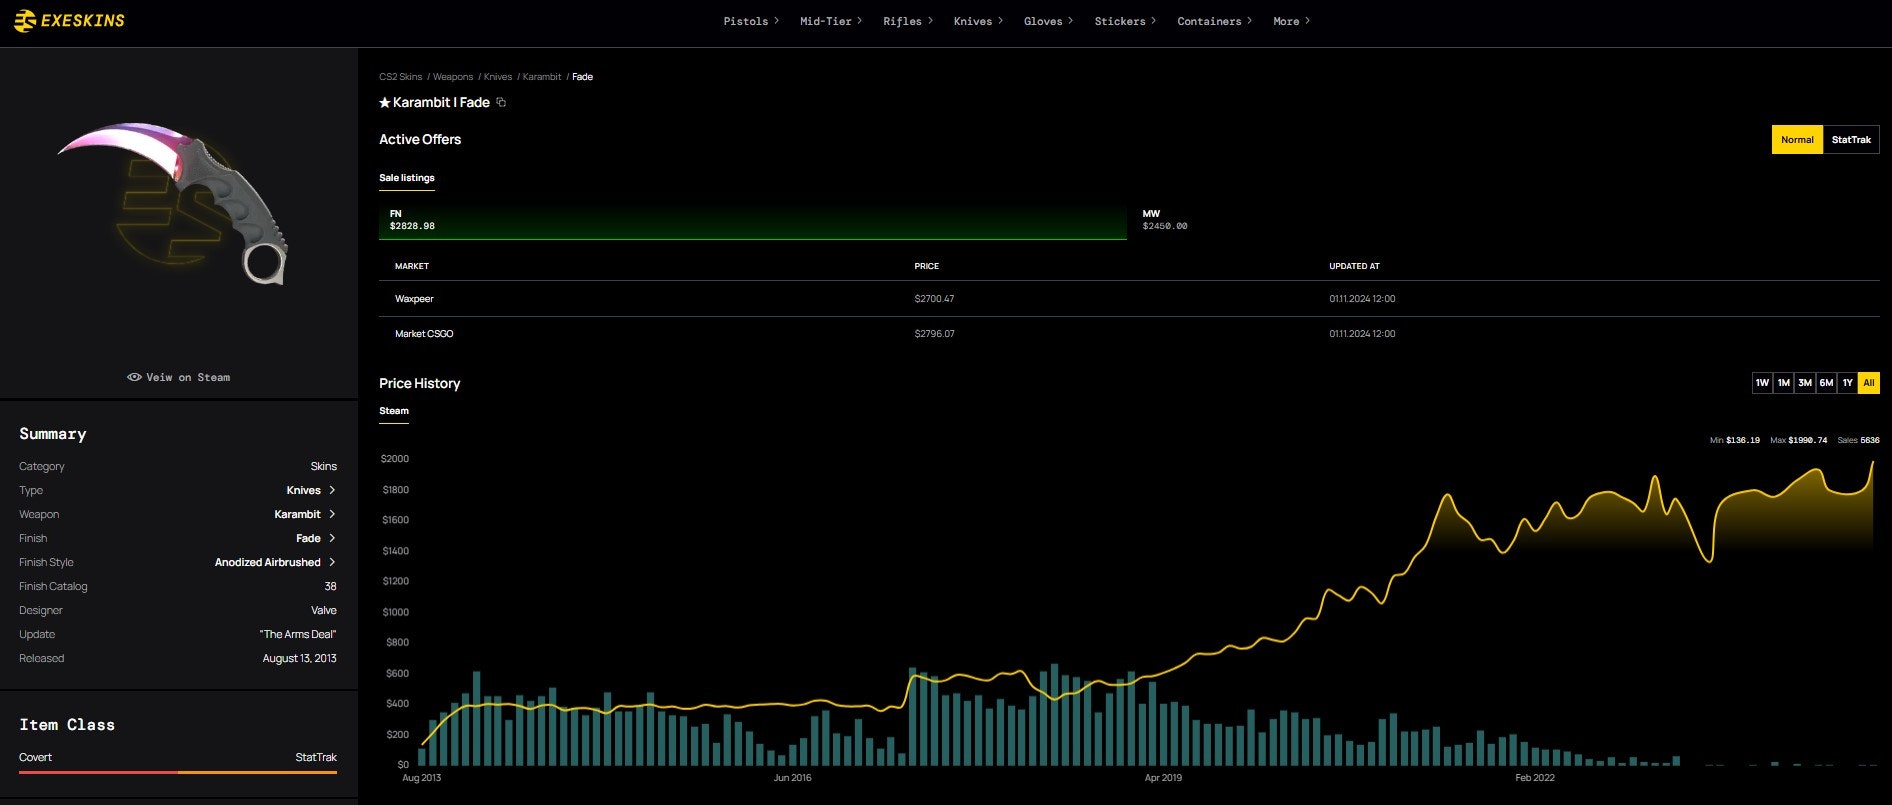Set price history range to 3M
Viewport: 1892px width, 805px height.
click(x=1805, y=383)
